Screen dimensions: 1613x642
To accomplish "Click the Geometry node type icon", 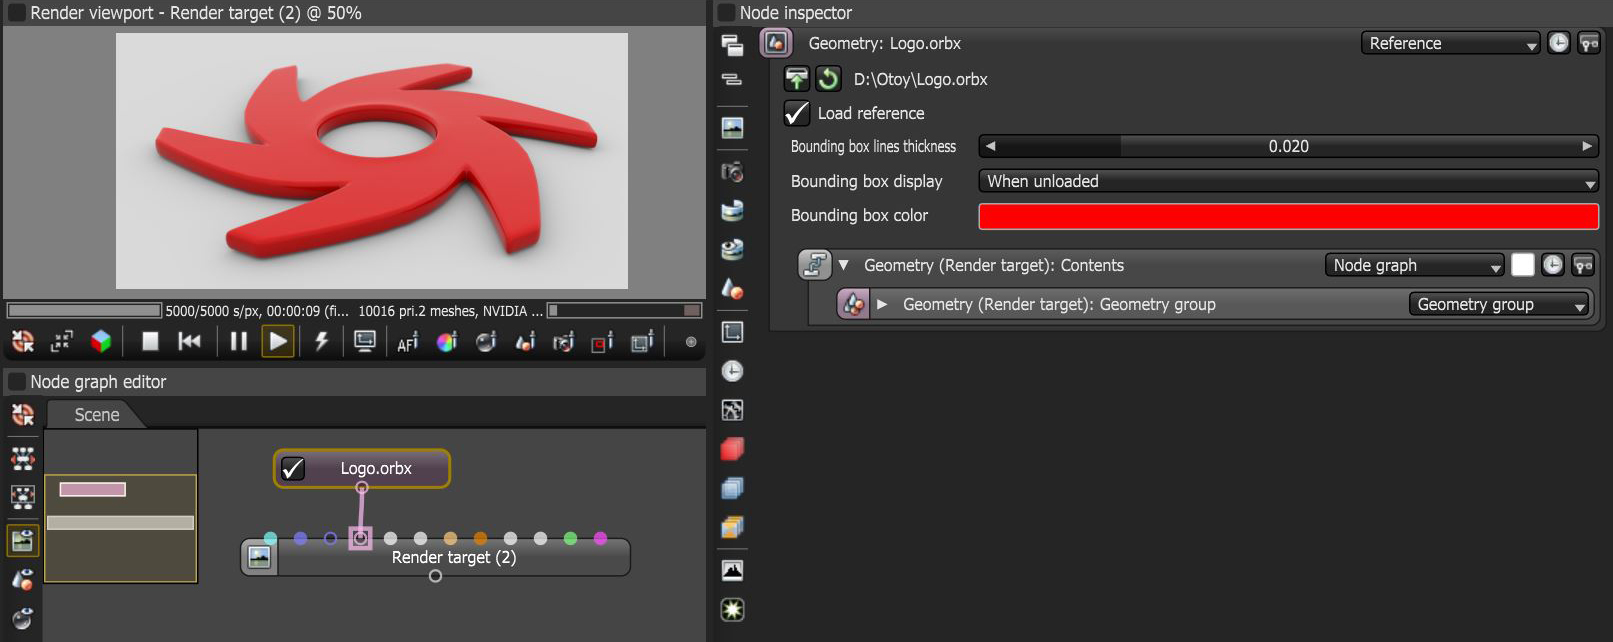I will tap(776, 43).
